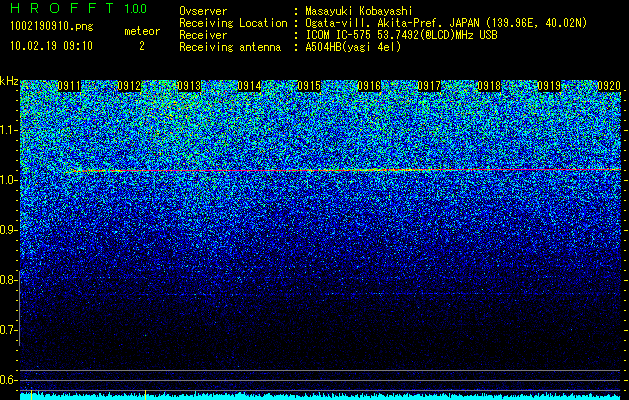Click the kHz axis unit label
629x400 pixels.
[9, 81]
